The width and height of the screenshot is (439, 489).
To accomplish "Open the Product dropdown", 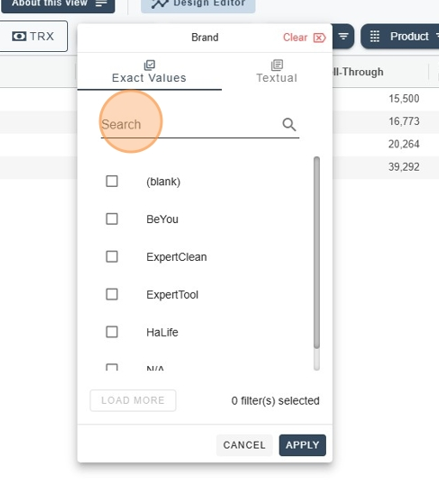I will tap(400, 36).
